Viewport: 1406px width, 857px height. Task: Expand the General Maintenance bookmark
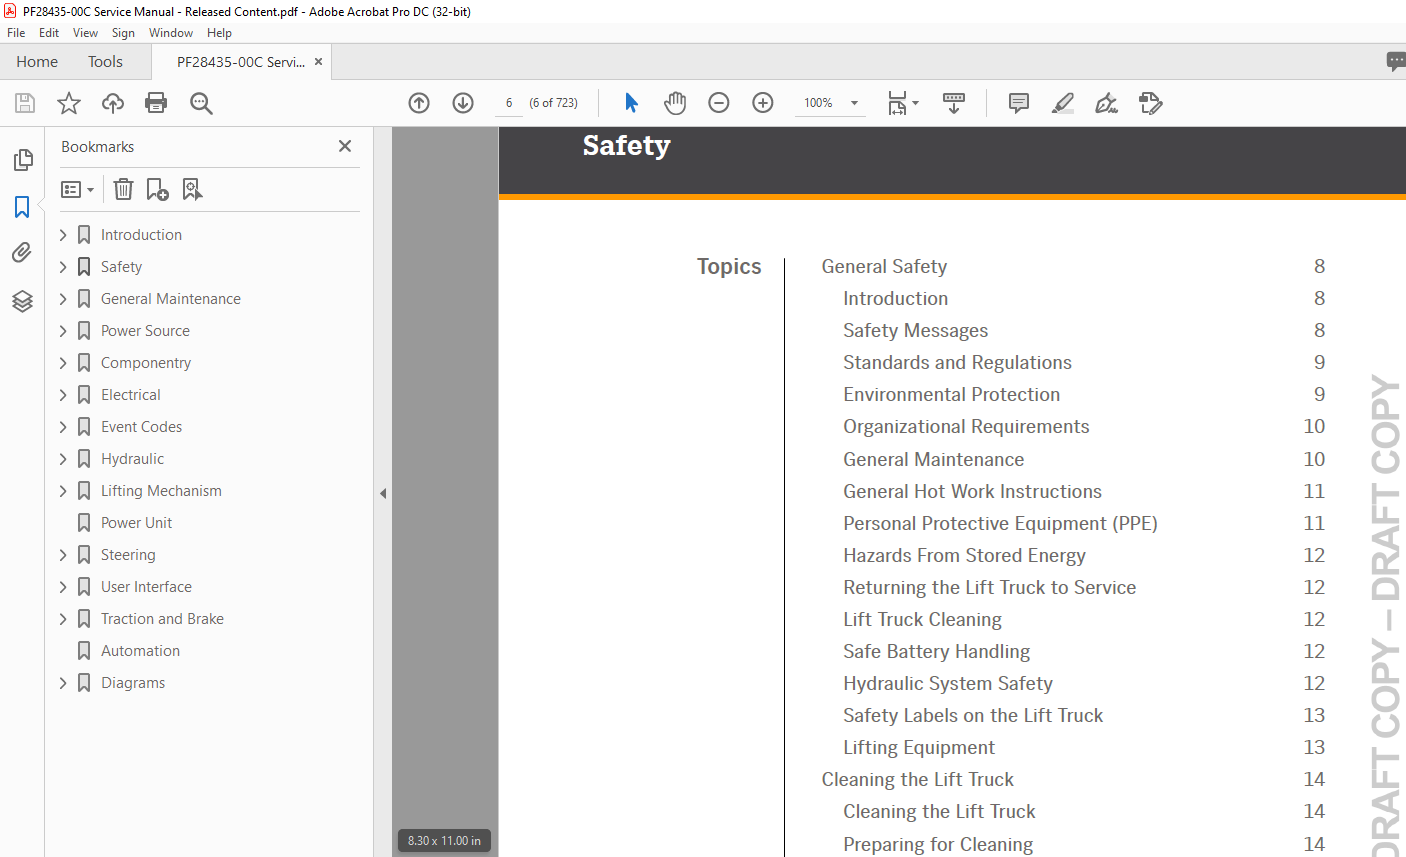63,299
